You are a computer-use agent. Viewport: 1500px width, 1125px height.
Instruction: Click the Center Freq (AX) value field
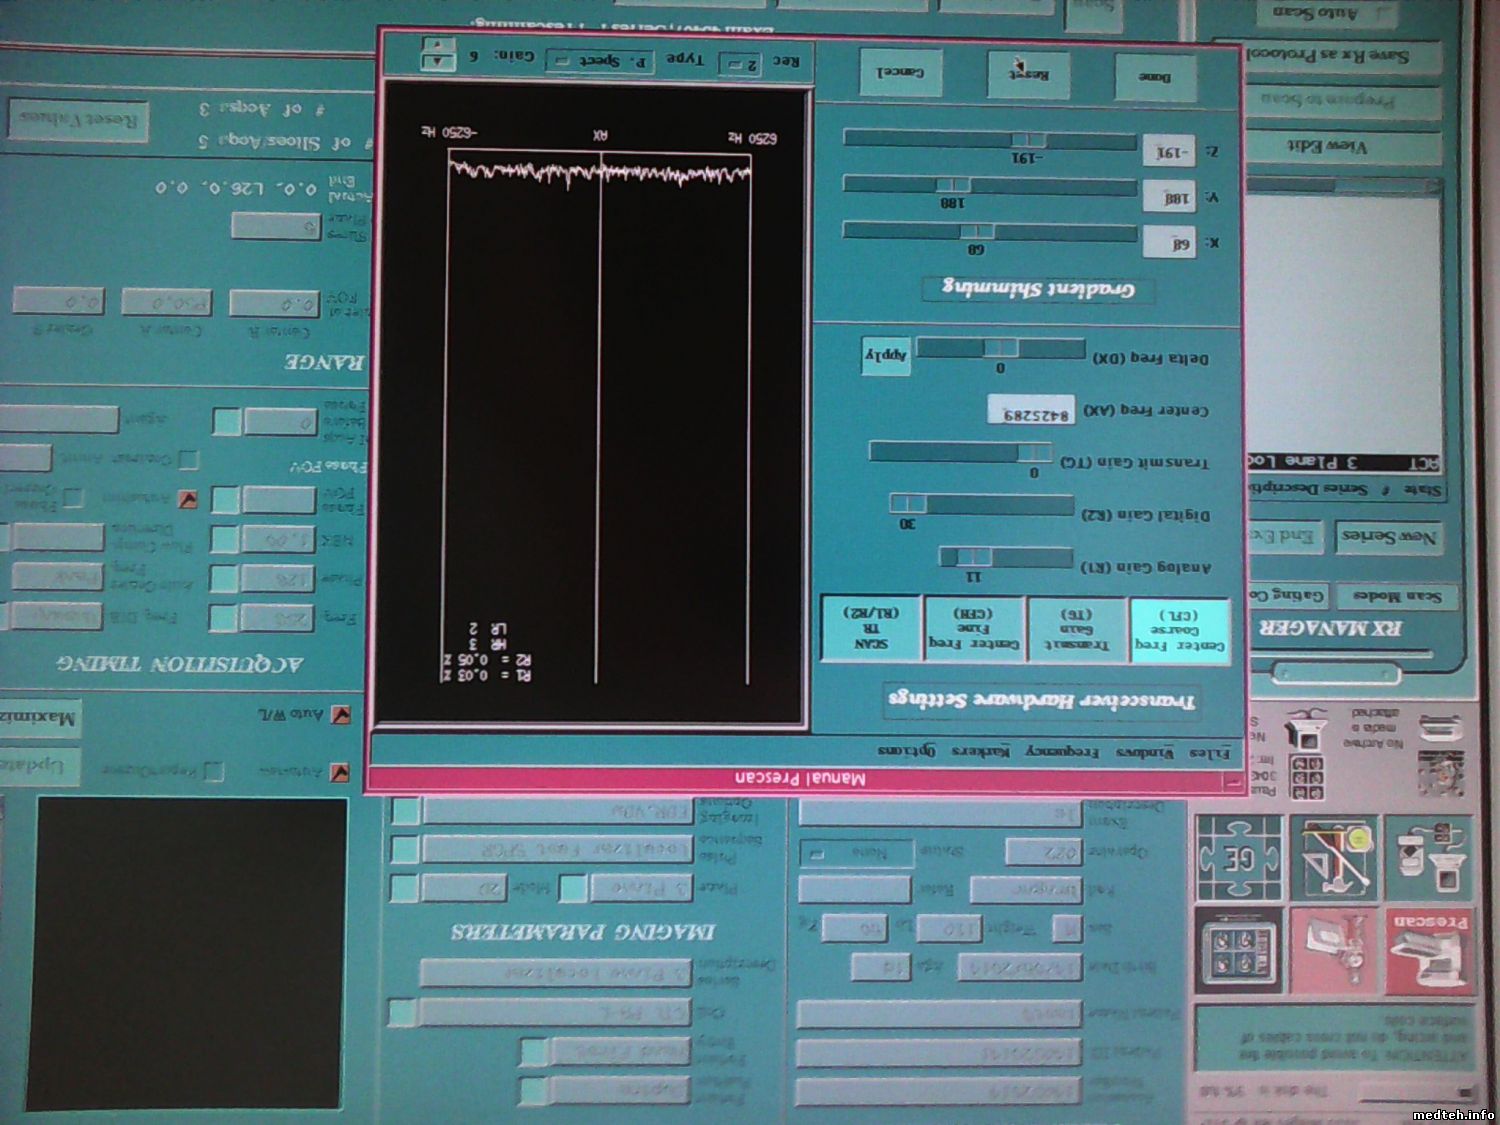1030,411
